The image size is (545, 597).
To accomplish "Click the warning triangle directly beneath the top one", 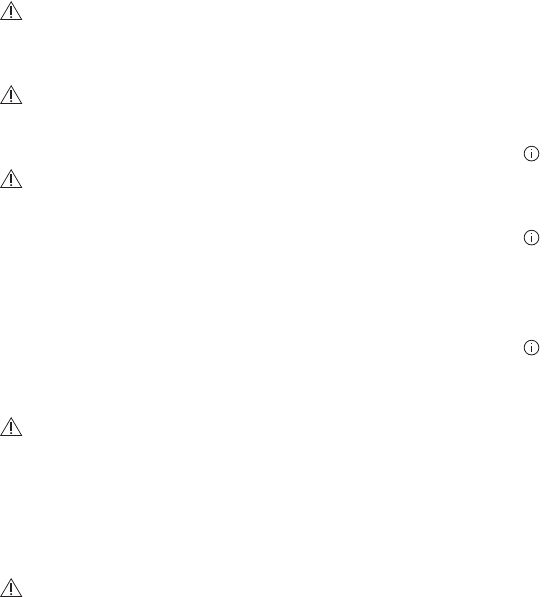I will (x=11, y=95).
